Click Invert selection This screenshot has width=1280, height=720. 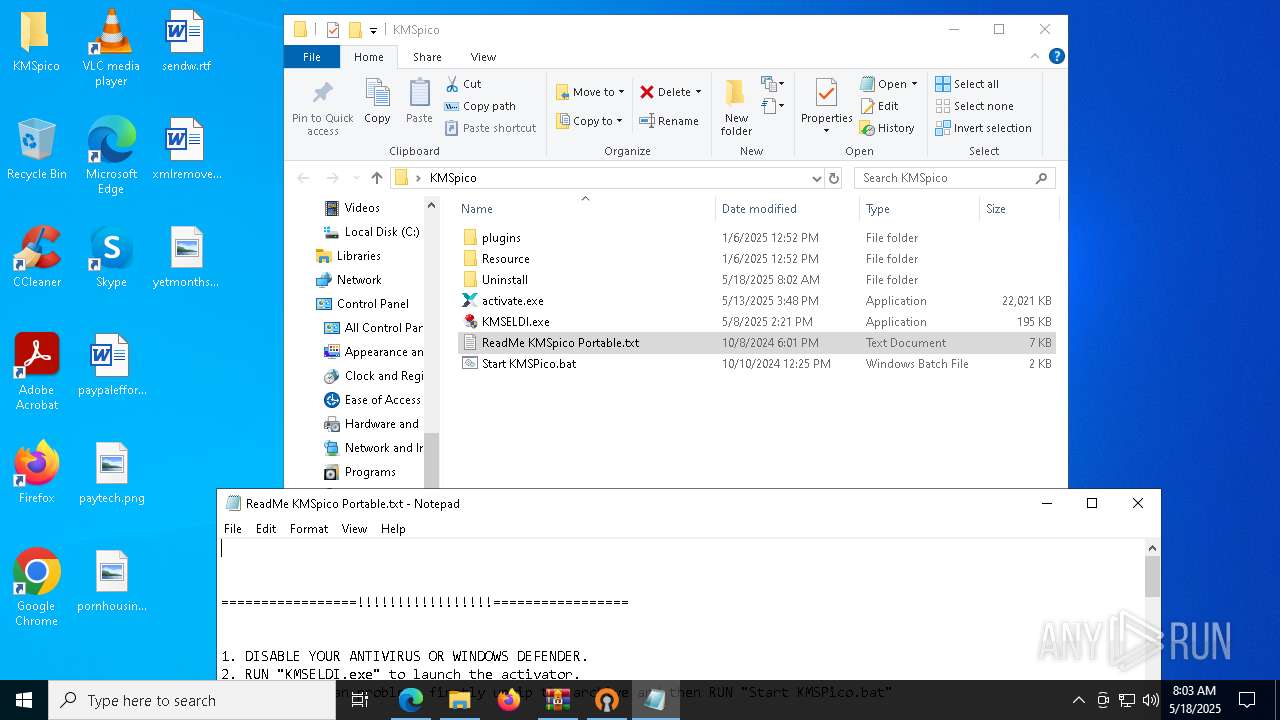pyautogui.click(x=983, y=128)
